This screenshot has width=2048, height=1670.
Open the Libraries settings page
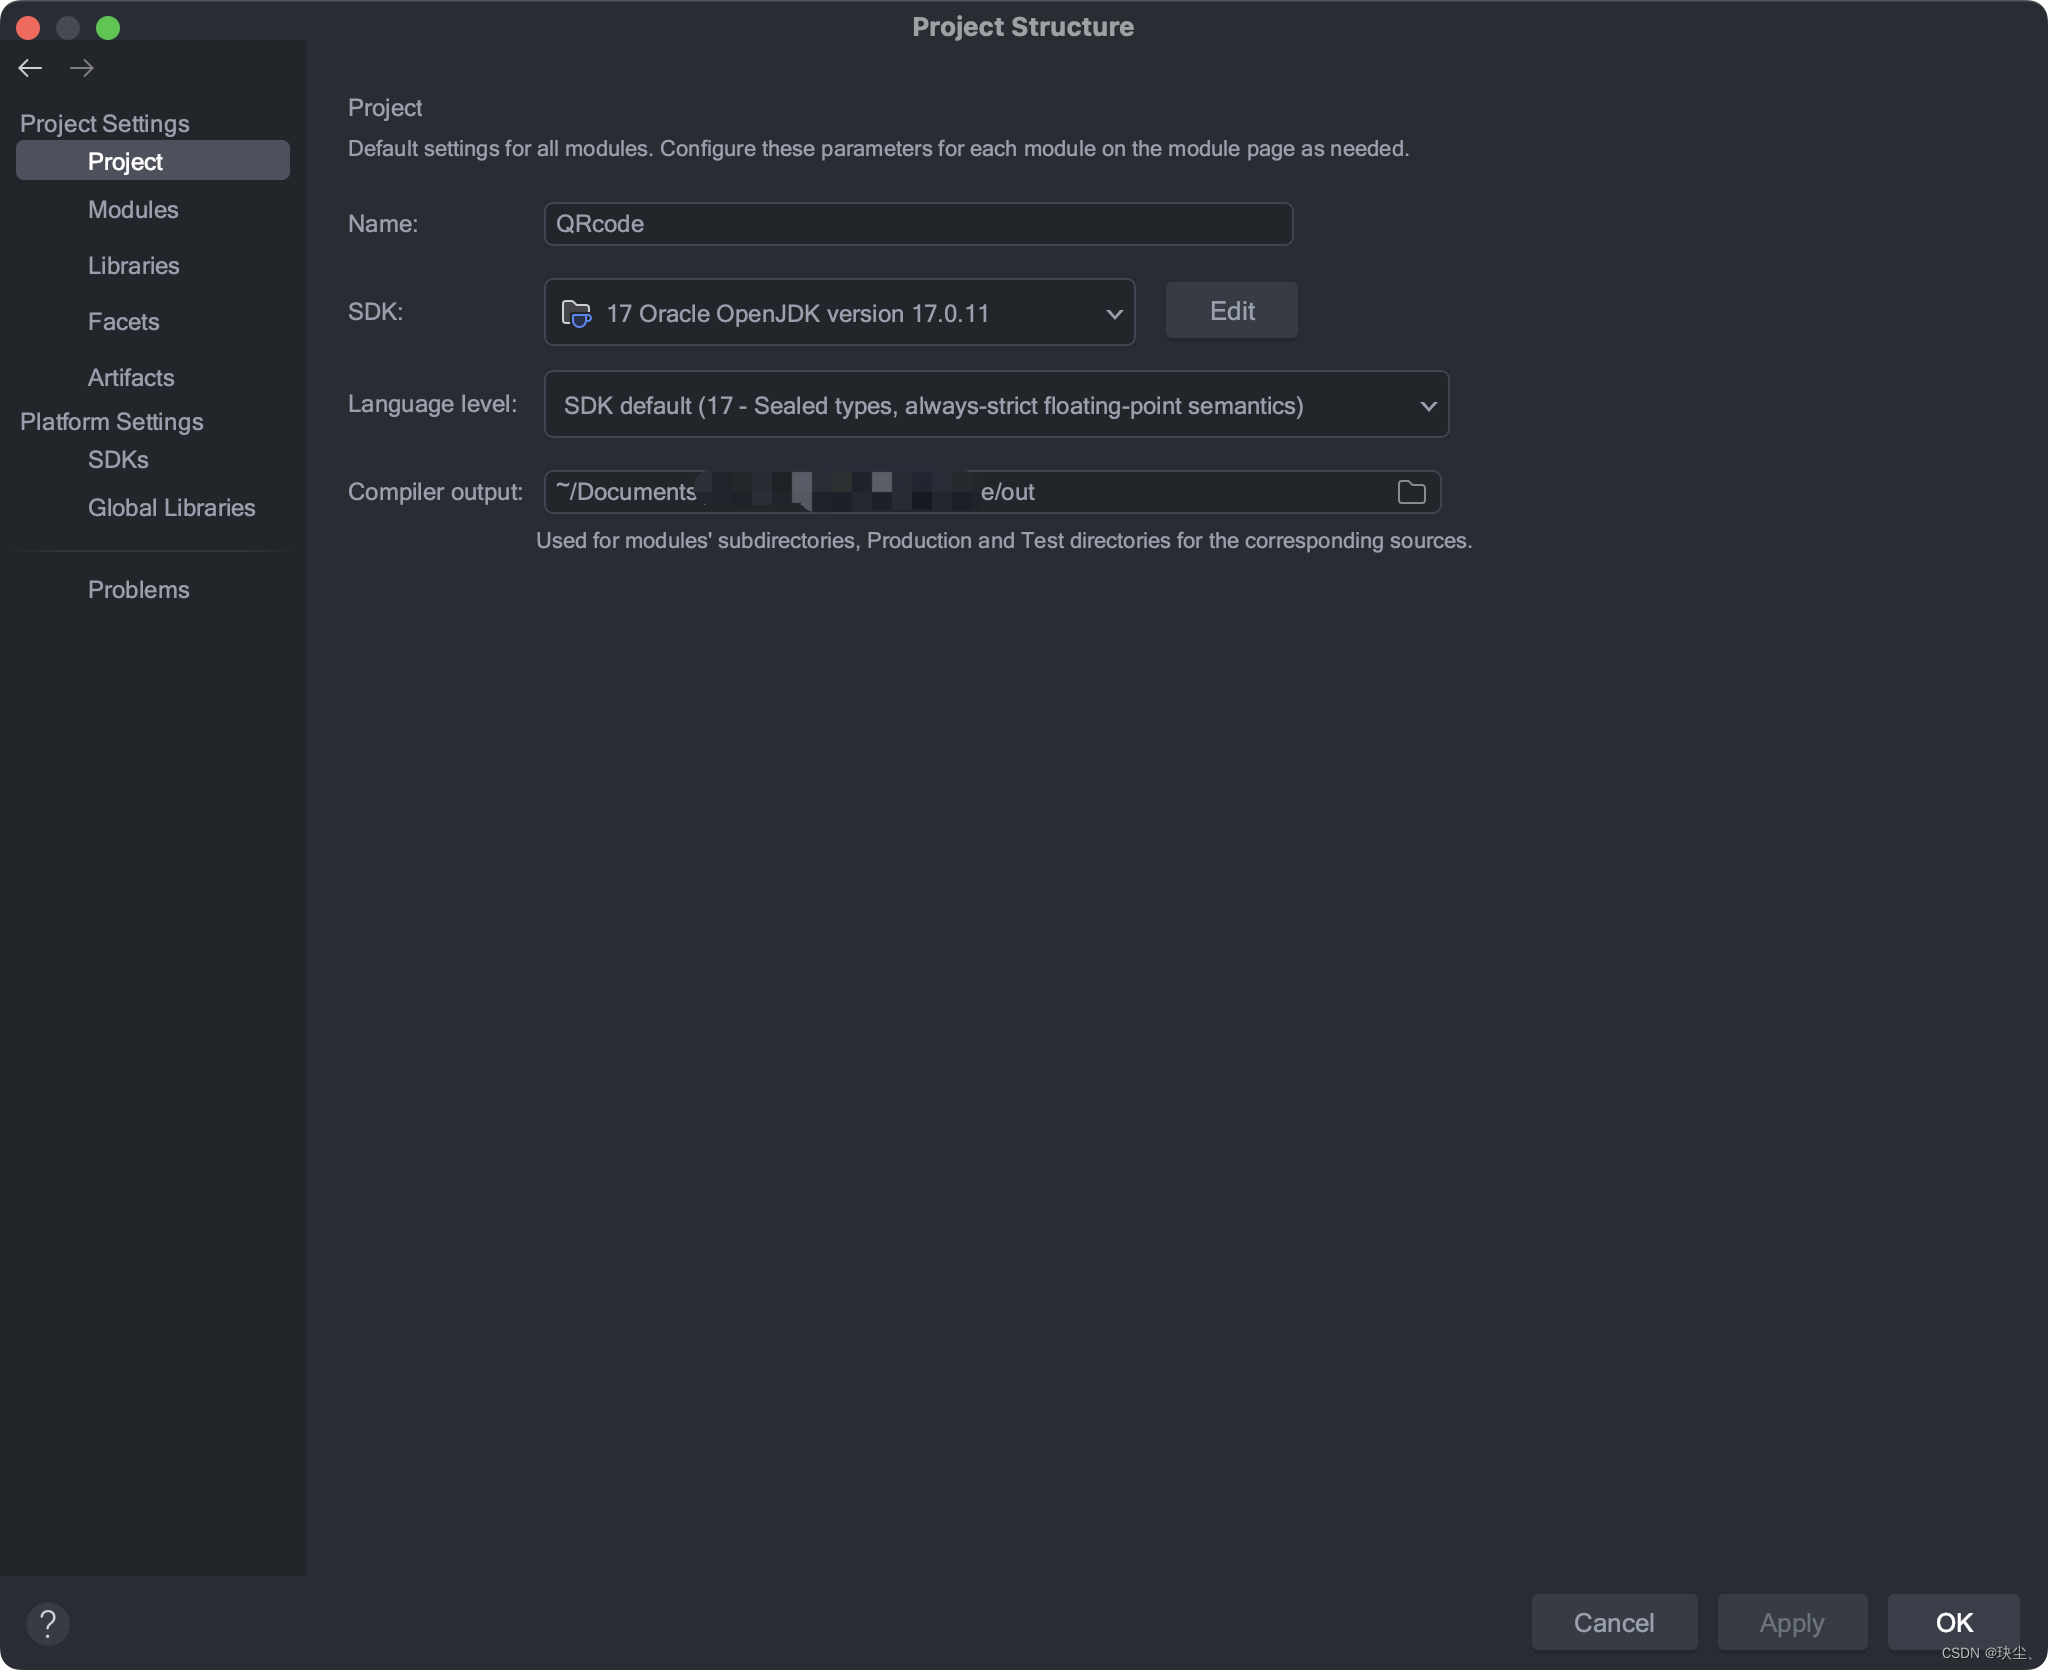(x=134, y=266)
